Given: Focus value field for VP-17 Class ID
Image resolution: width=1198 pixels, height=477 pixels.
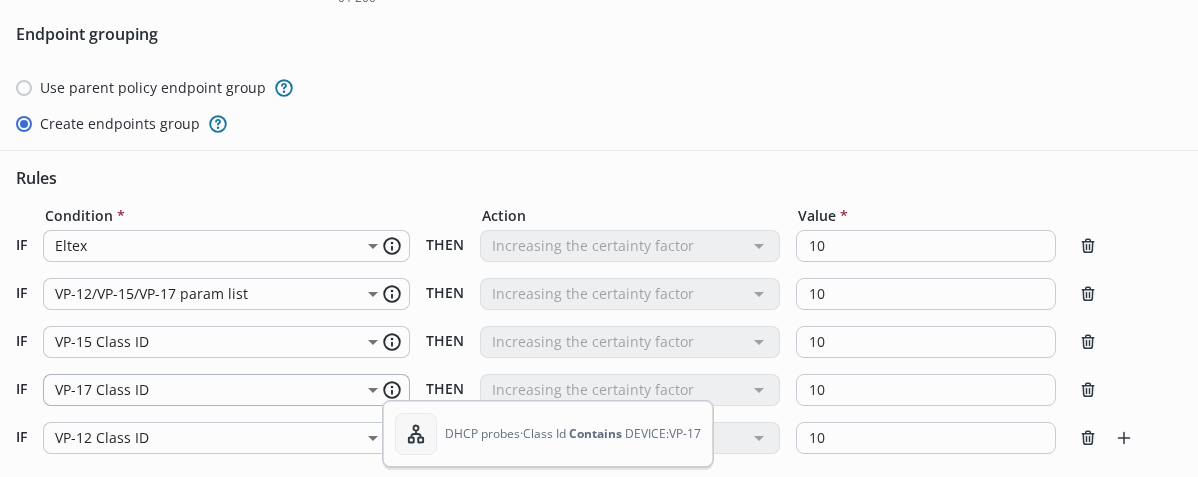Looking at the screenshot, I should point(925,390).
